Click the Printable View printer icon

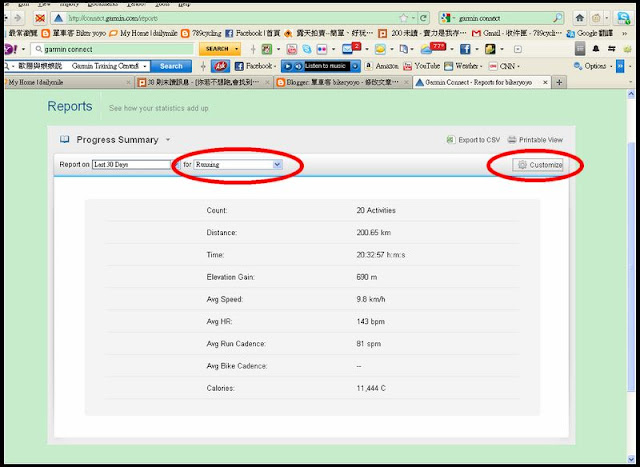point(512,140)
